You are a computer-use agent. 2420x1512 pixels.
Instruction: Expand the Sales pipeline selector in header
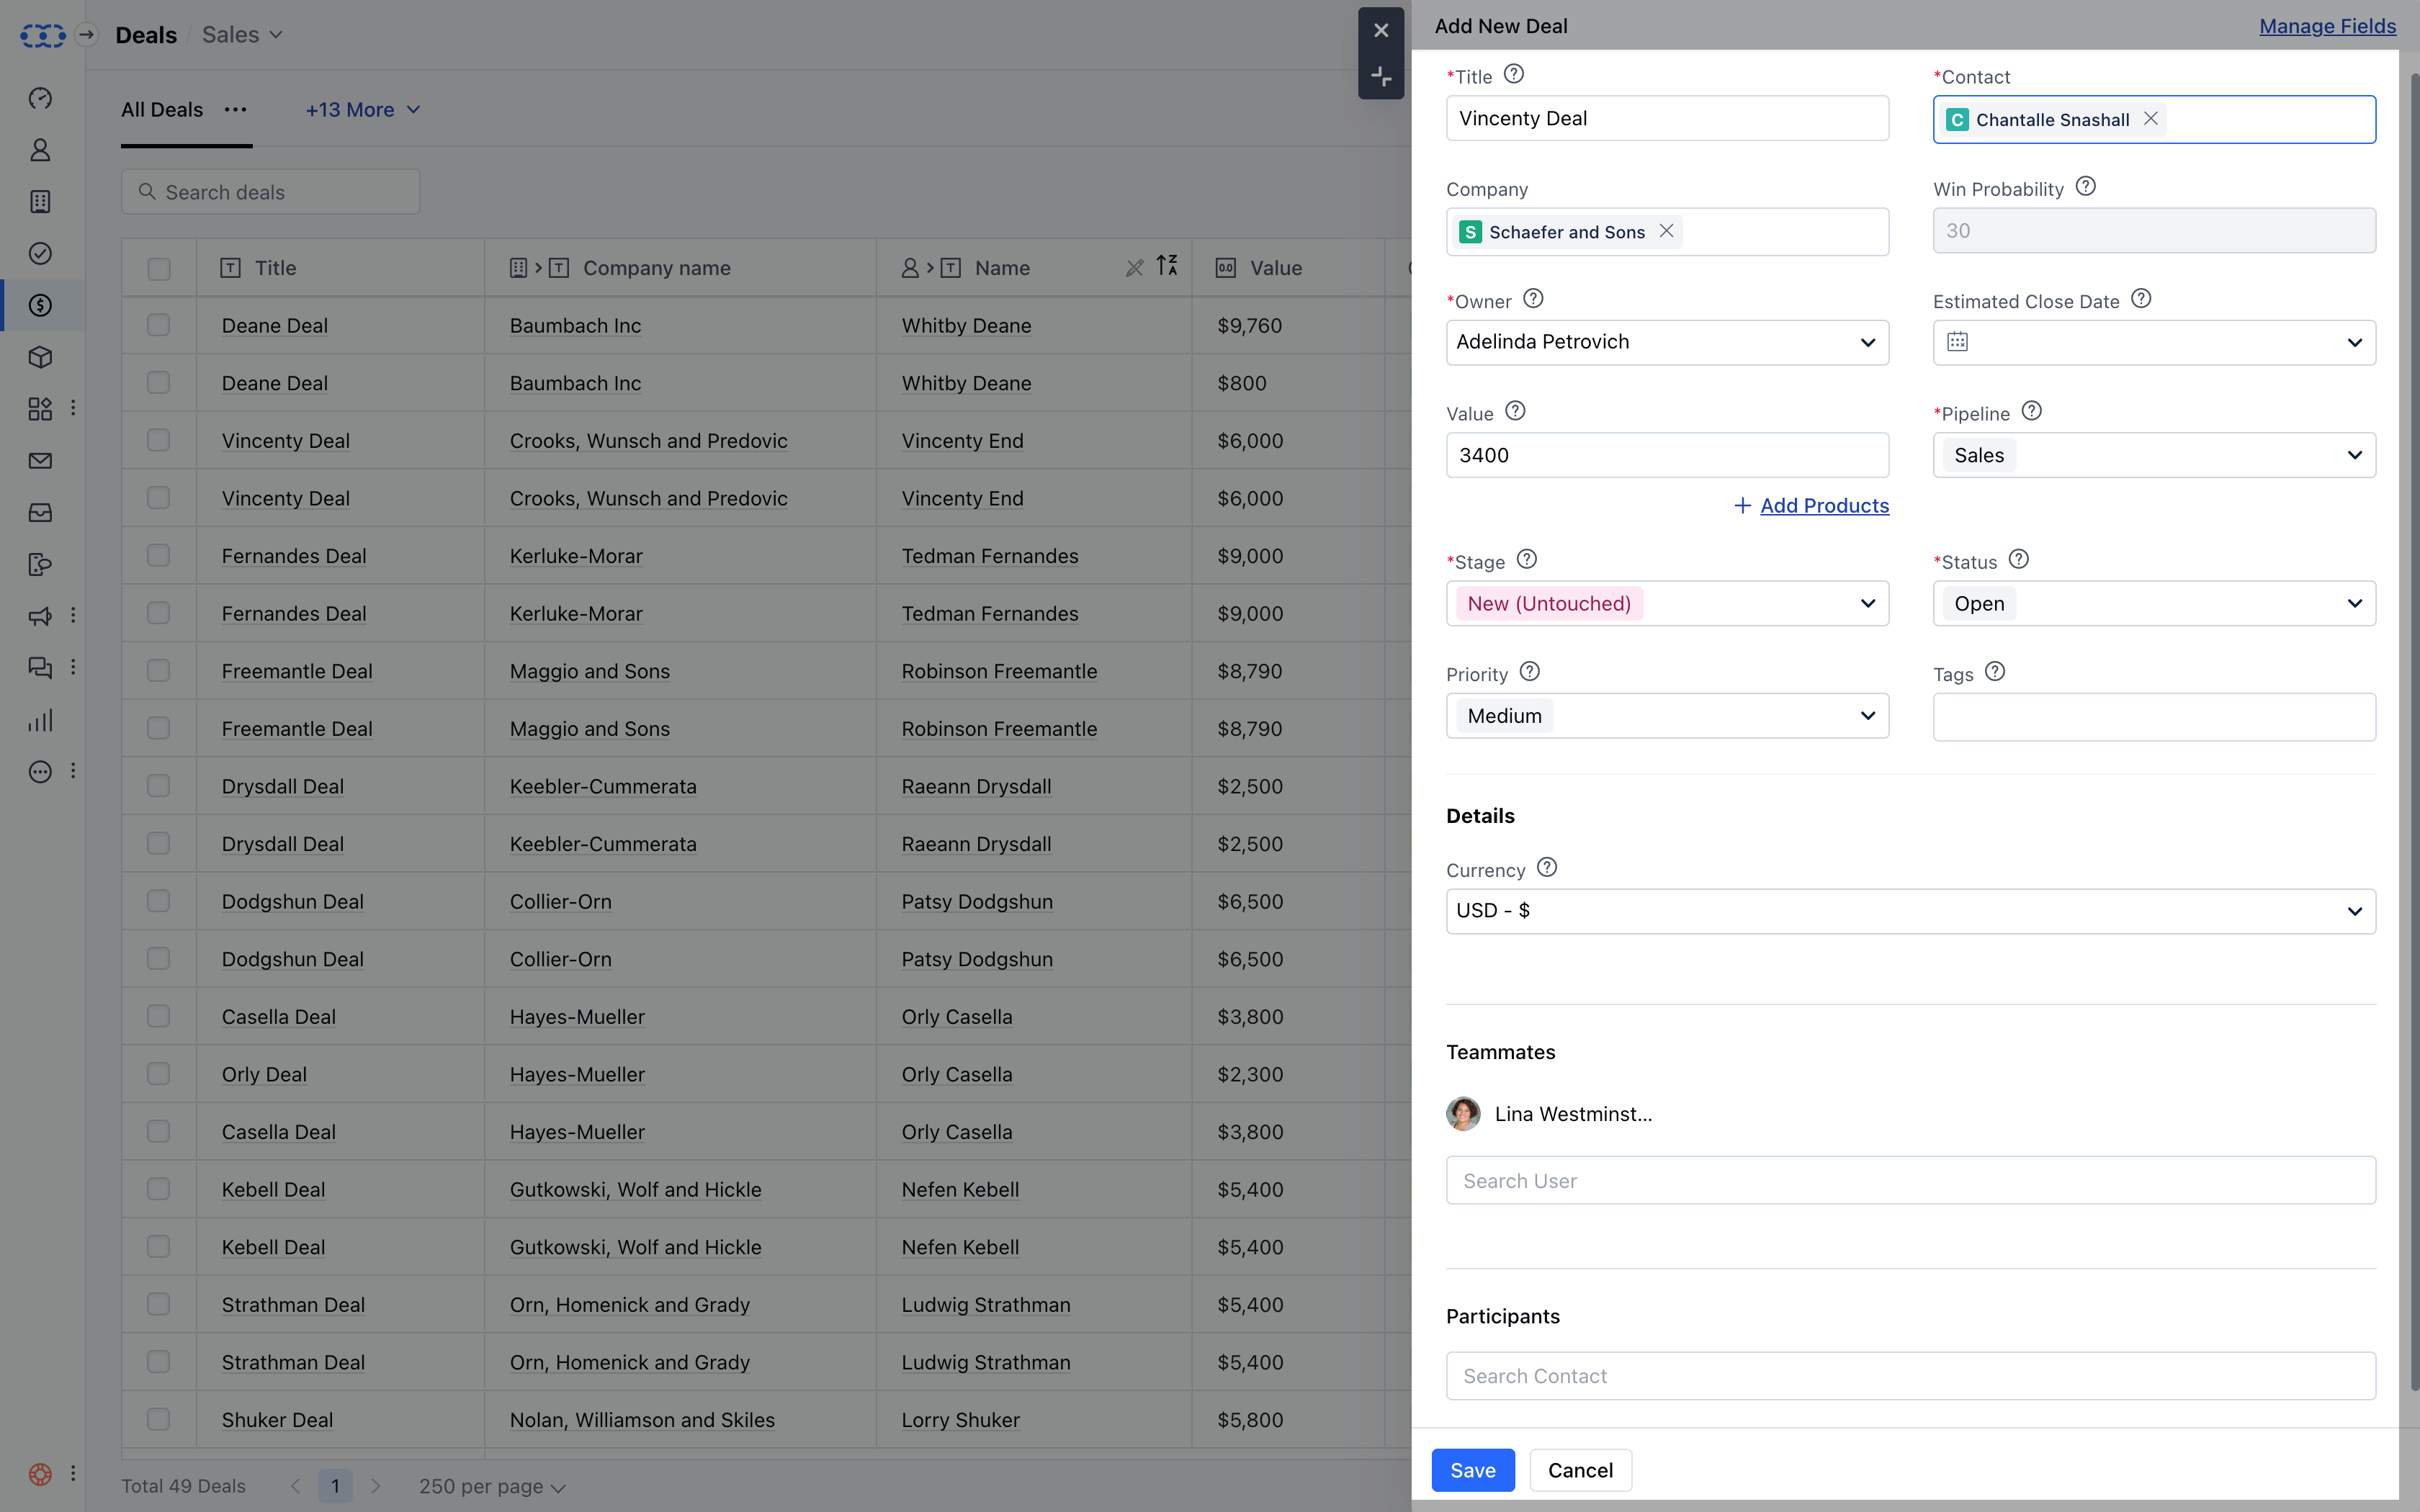coord(243,35)
